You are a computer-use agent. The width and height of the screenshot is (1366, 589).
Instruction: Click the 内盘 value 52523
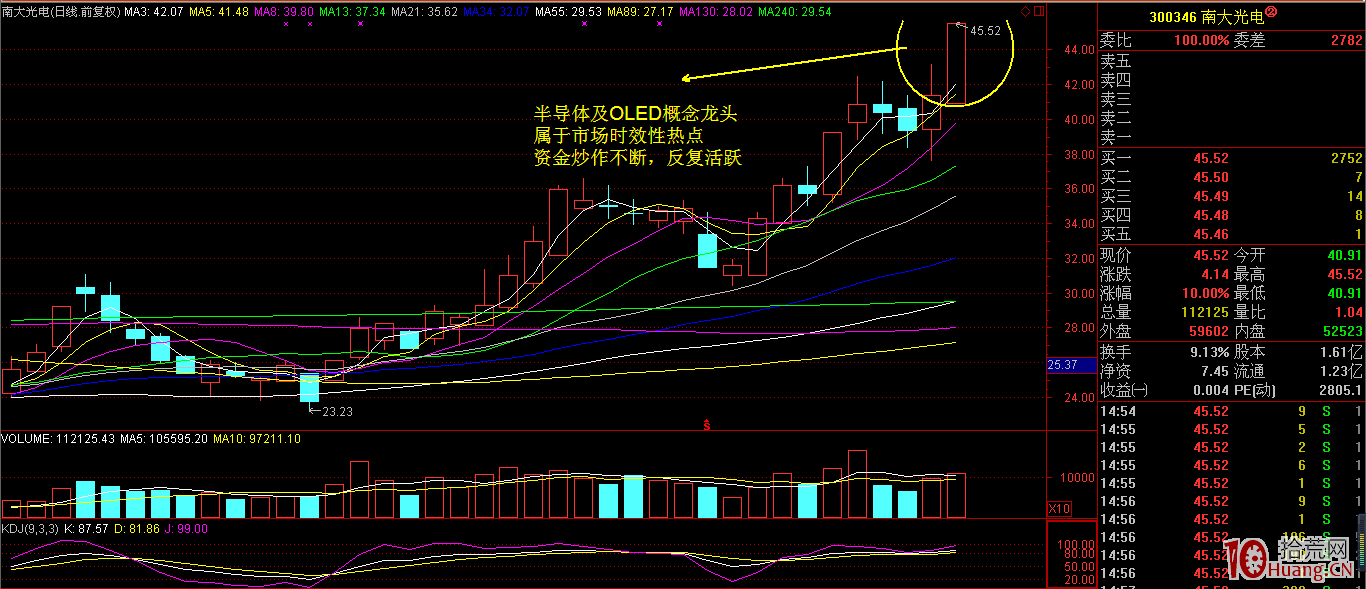tap(1344, 331)
